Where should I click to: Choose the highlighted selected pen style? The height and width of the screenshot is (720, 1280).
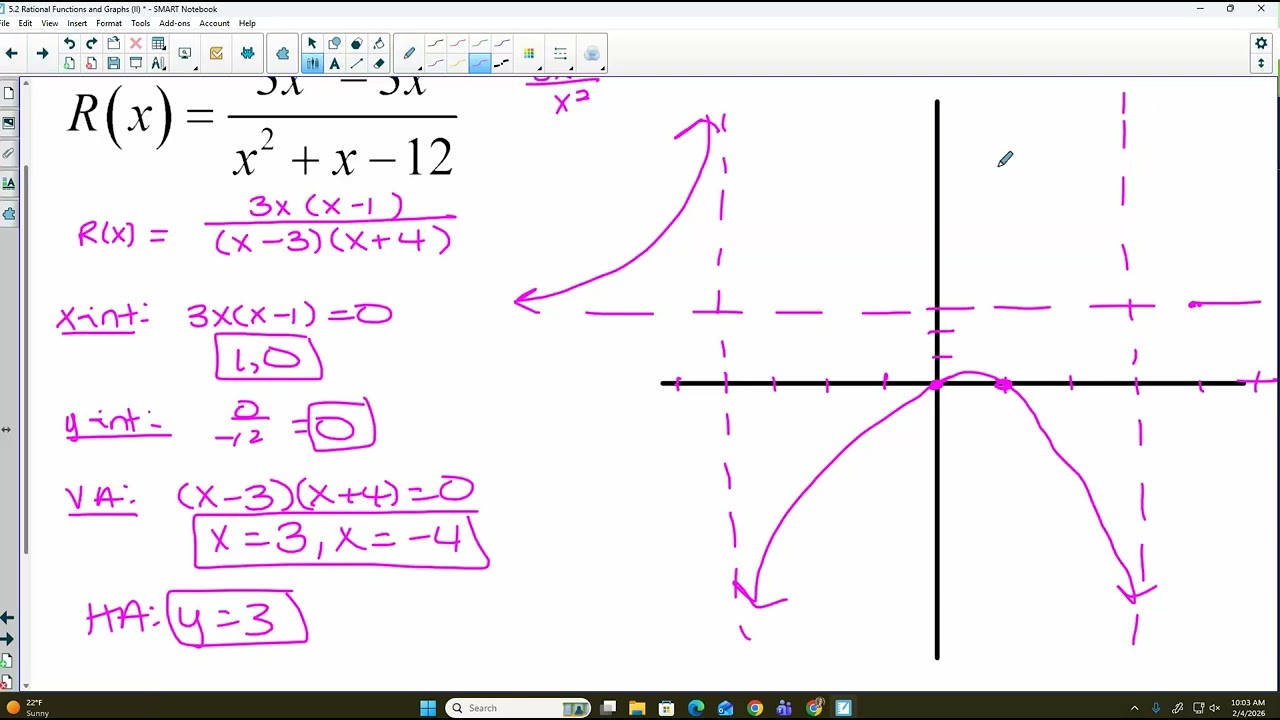480,63
